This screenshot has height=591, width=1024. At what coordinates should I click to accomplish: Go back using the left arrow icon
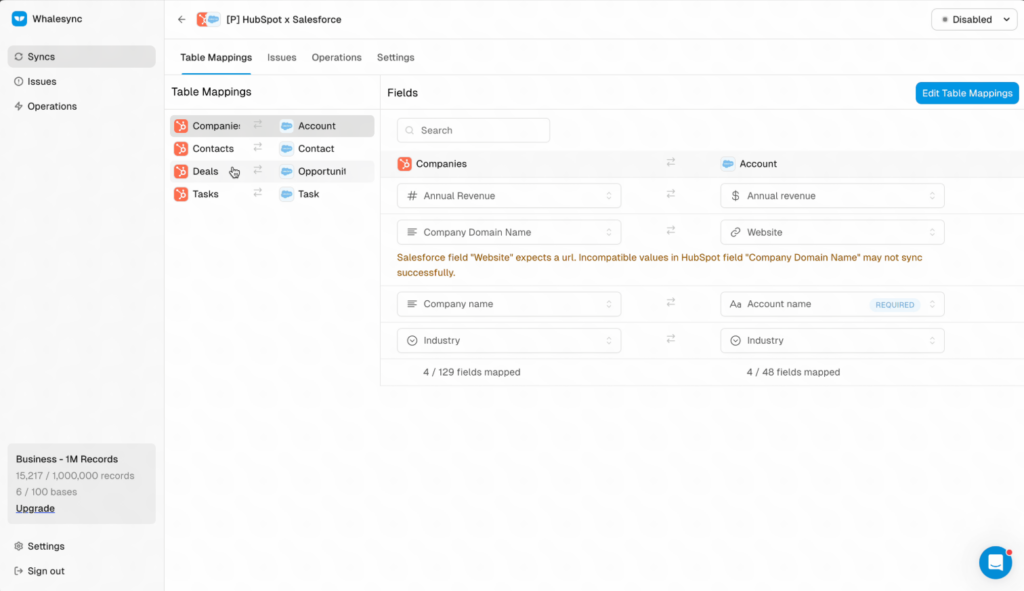point(182,20)
